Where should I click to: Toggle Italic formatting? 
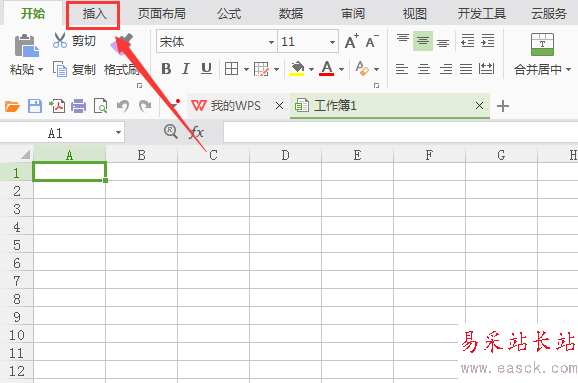coord(186,69)
